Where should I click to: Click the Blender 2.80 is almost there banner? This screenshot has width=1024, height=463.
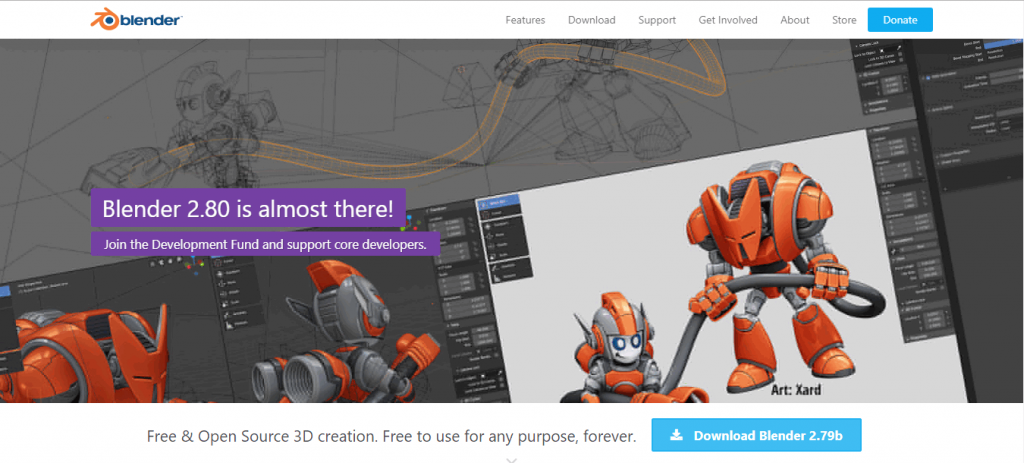[248, 208]
